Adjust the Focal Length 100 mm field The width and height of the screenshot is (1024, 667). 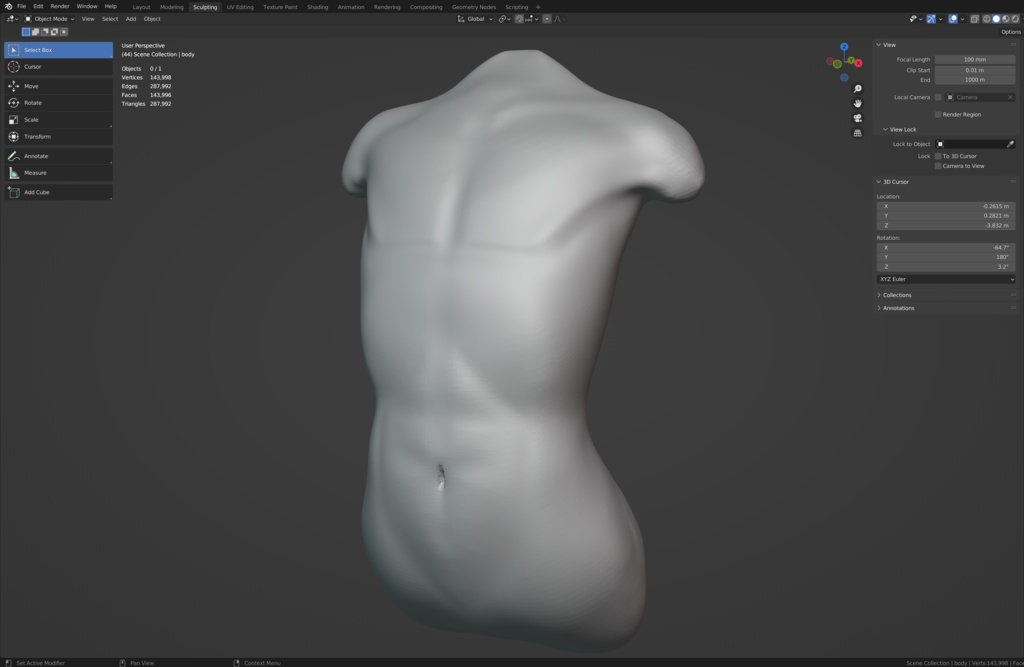click(974, 59)
